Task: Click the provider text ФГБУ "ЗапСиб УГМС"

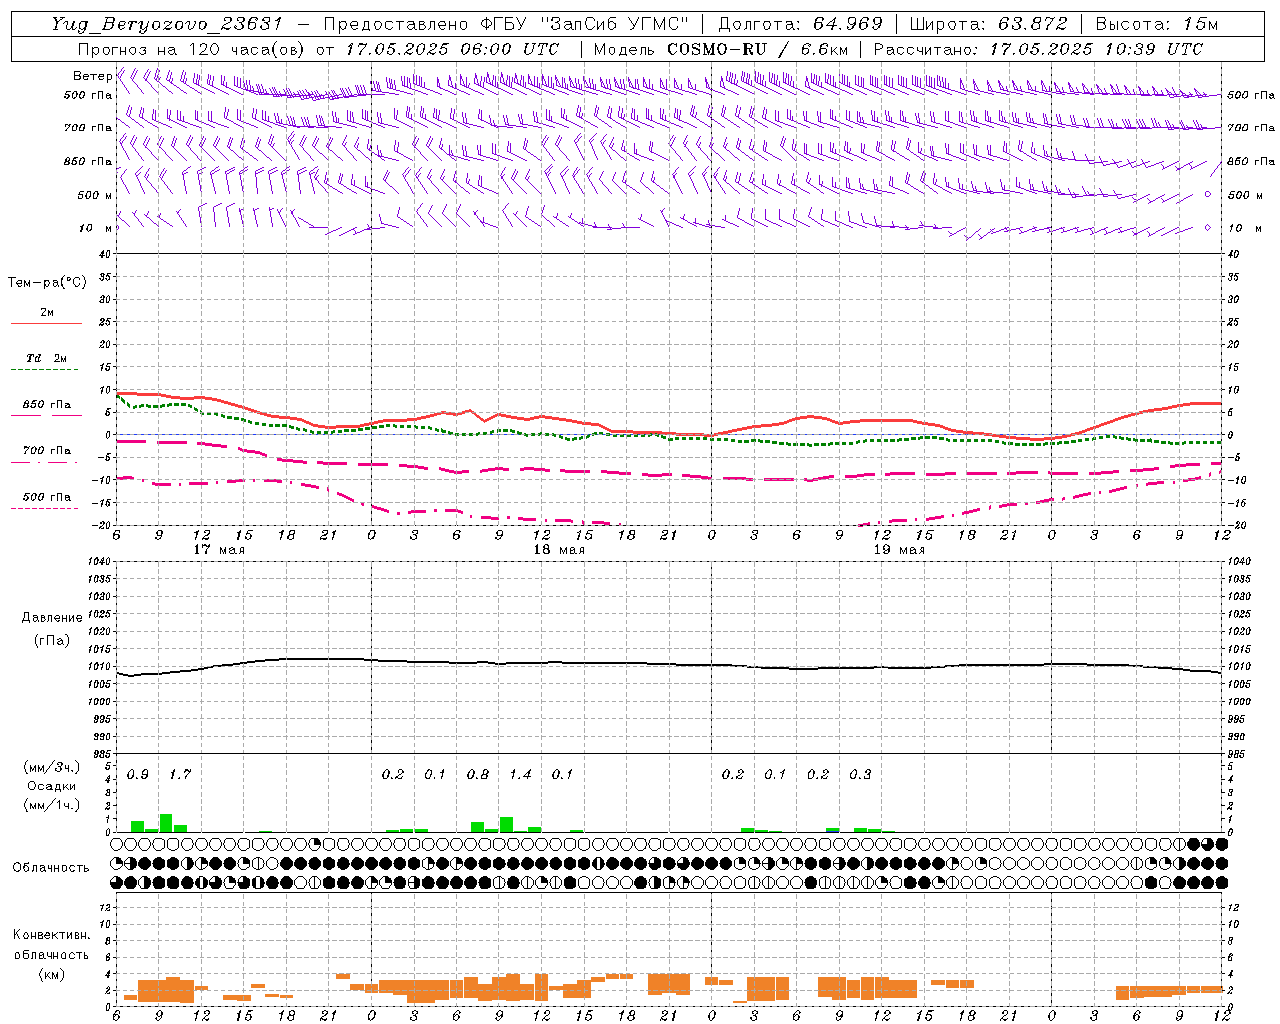Action: 584,24
